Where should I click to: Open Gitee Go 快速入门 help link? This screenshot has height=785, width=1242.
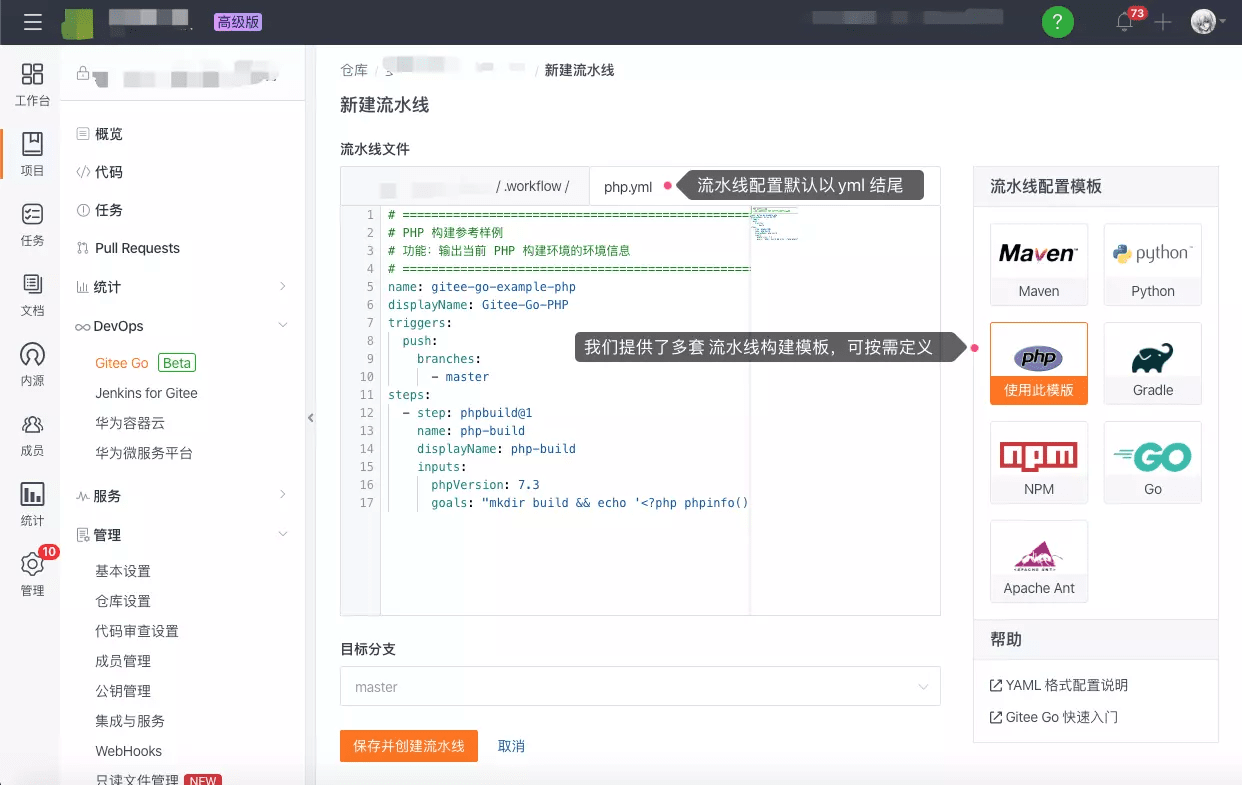pos(1054,717)
